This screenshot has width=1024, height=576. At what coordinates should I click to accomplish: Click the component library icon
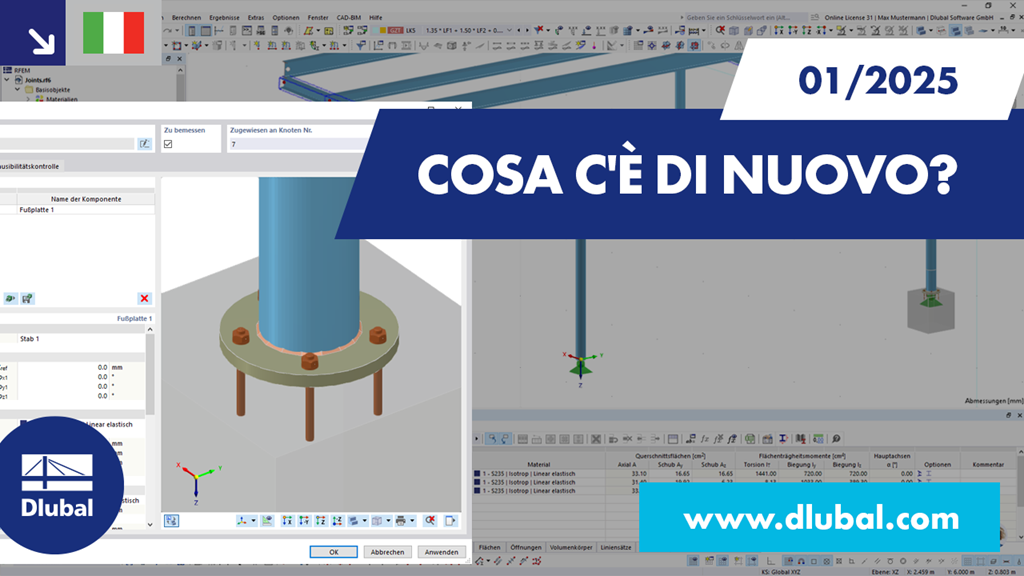[27, 298]
